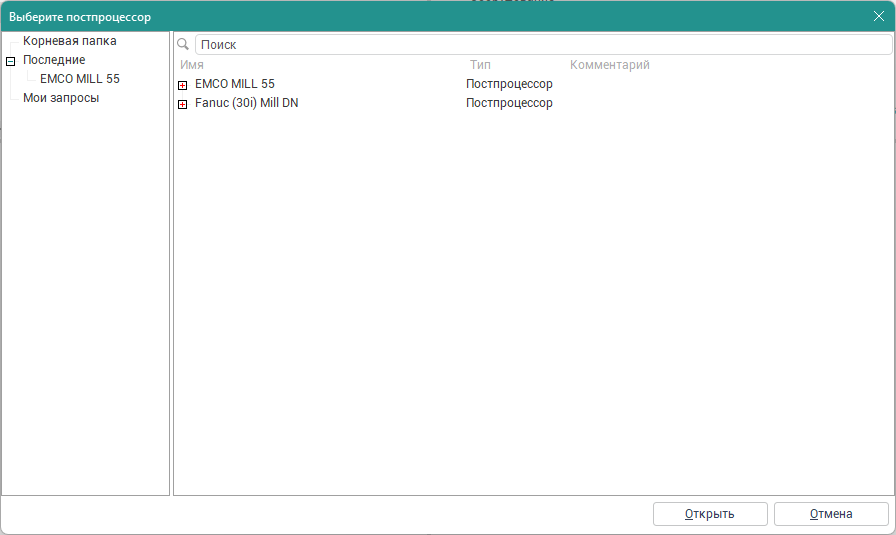Screen dimensions: 896x535
Task: Expand the EMCO MILL 55 postprocessor row
Action: pyautogui.click(x=183, y=85)
